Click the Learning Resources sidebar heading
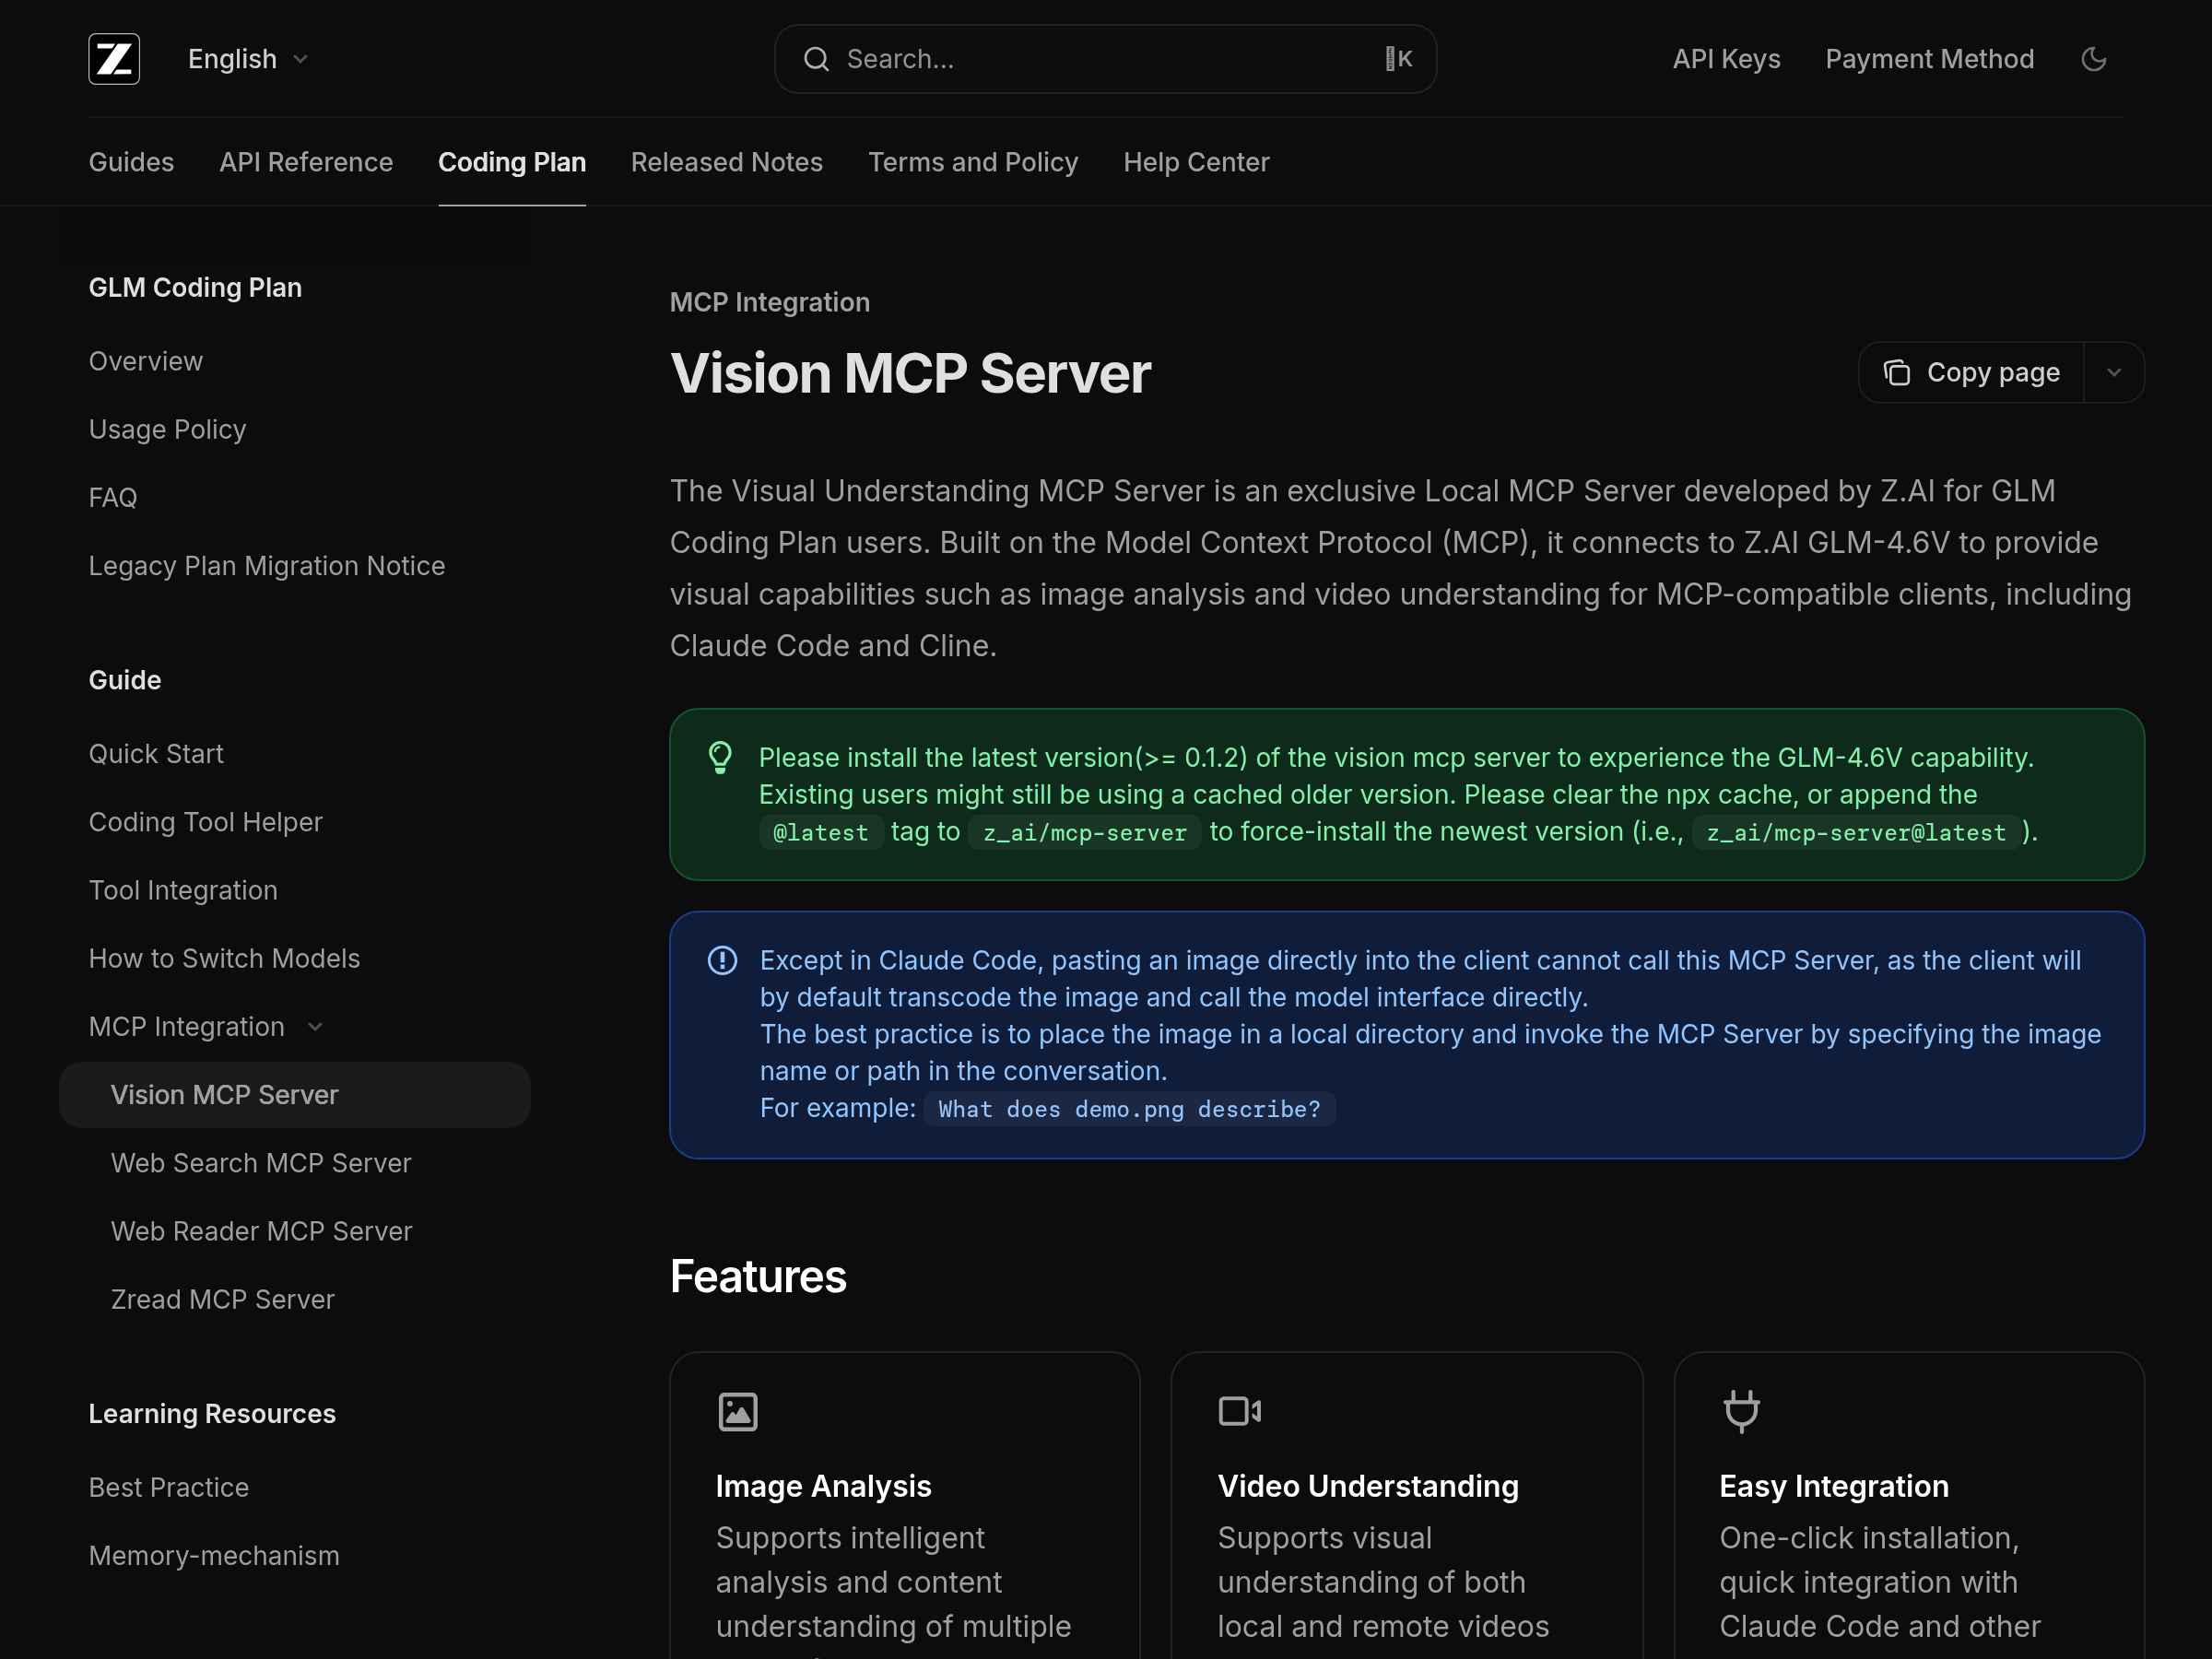 [212, 1414]
